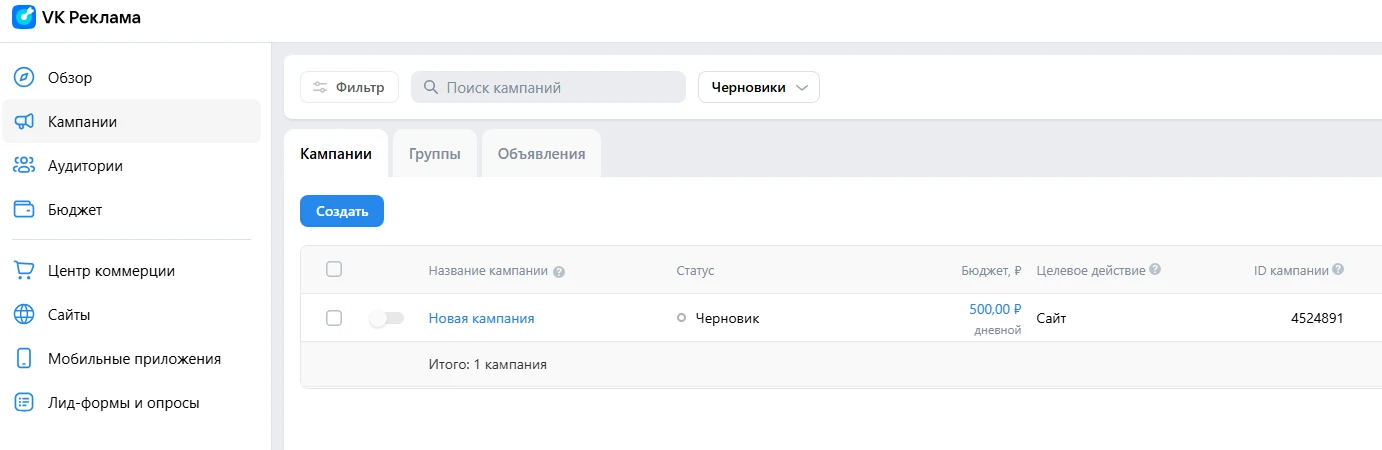Image resolution: width=1382 pixels, height=450 pixels.
Task: Open Центр коммерции via the cart icon
Action: click(24, 270)
